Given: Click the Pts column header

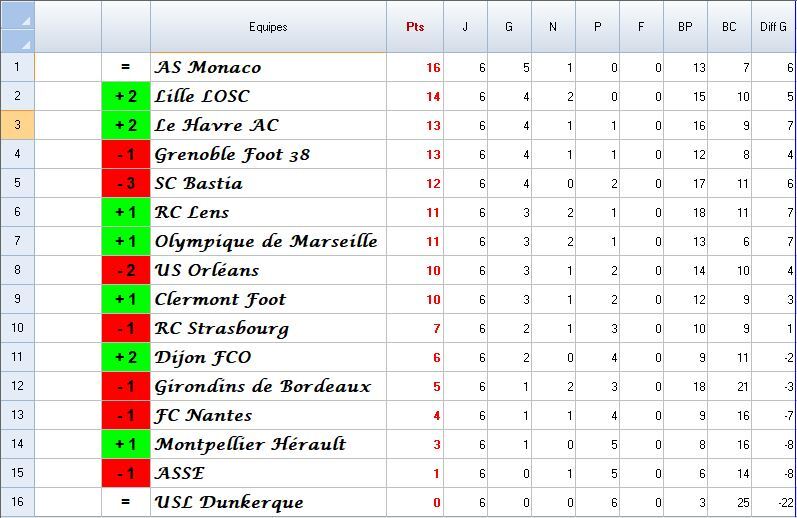Looking at the screenshot, I should click(415, 27).
